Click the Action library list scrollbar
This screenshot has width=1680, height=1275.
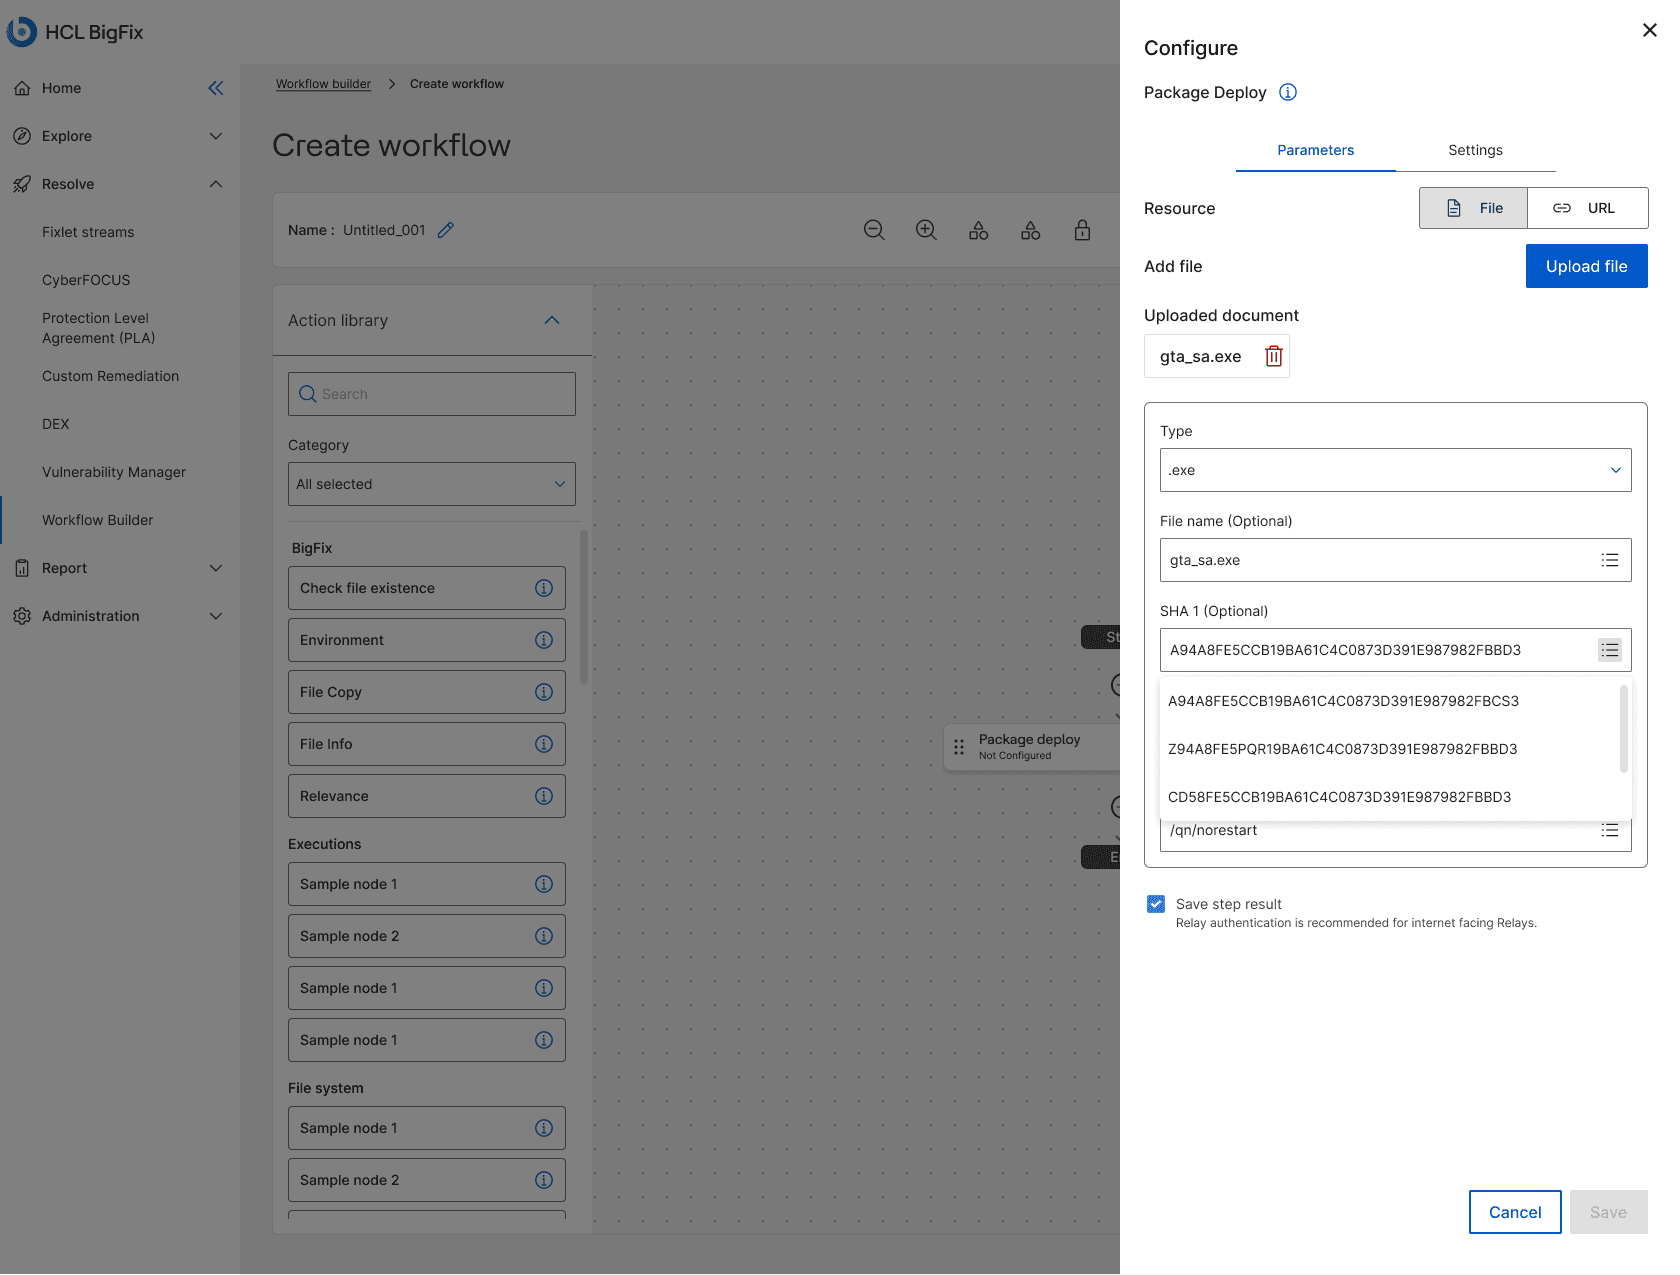coord(584,607)
